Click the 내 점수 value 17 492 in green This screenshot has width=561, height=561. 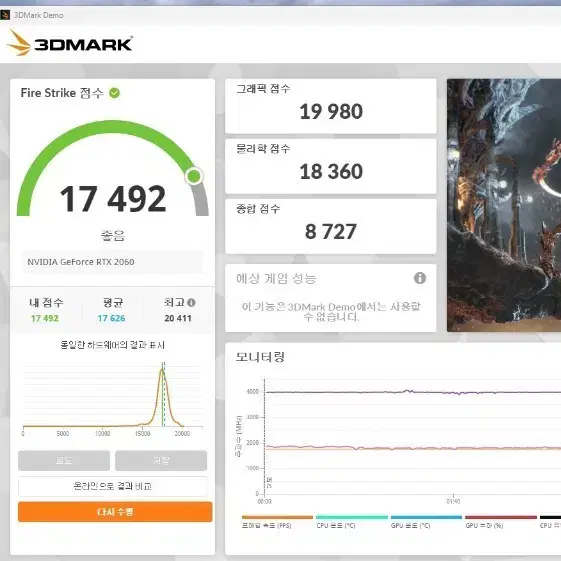click(x=45, y=318)
